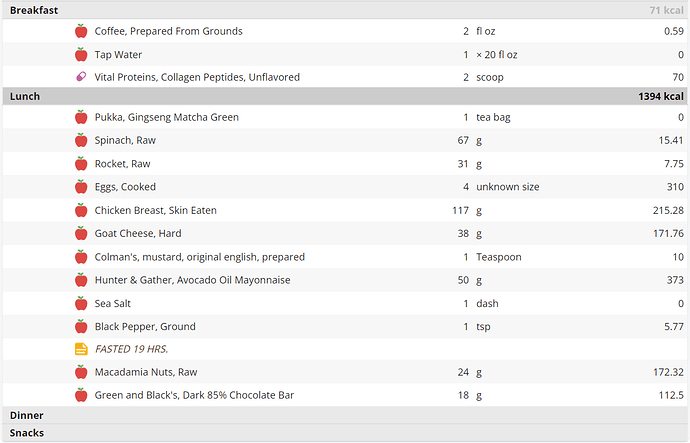Click the apple icon next to Spinach, Raw
This screenshot has width=690, height=443.
click(81, 140)
